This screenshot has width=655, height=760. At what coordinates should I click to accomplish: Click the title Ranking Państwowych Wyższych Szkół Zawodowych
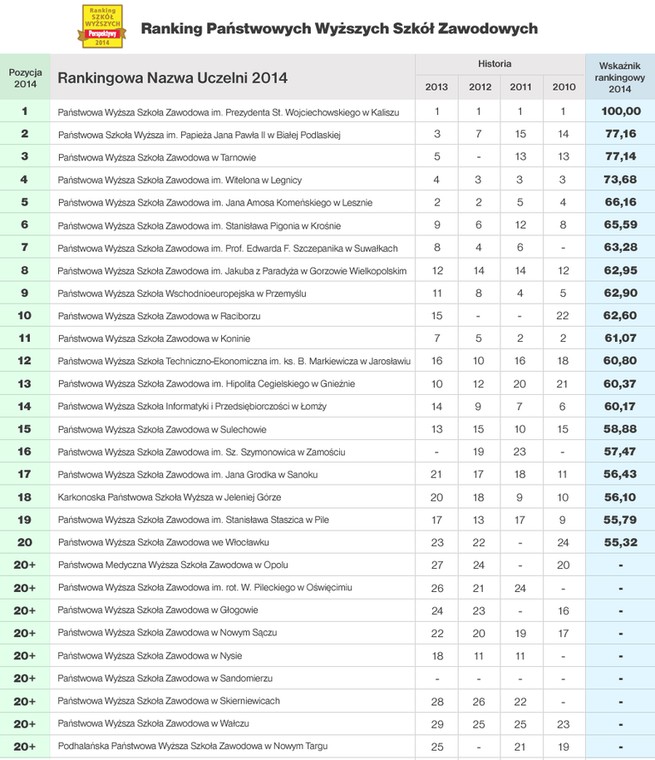(x=339, y=29)
